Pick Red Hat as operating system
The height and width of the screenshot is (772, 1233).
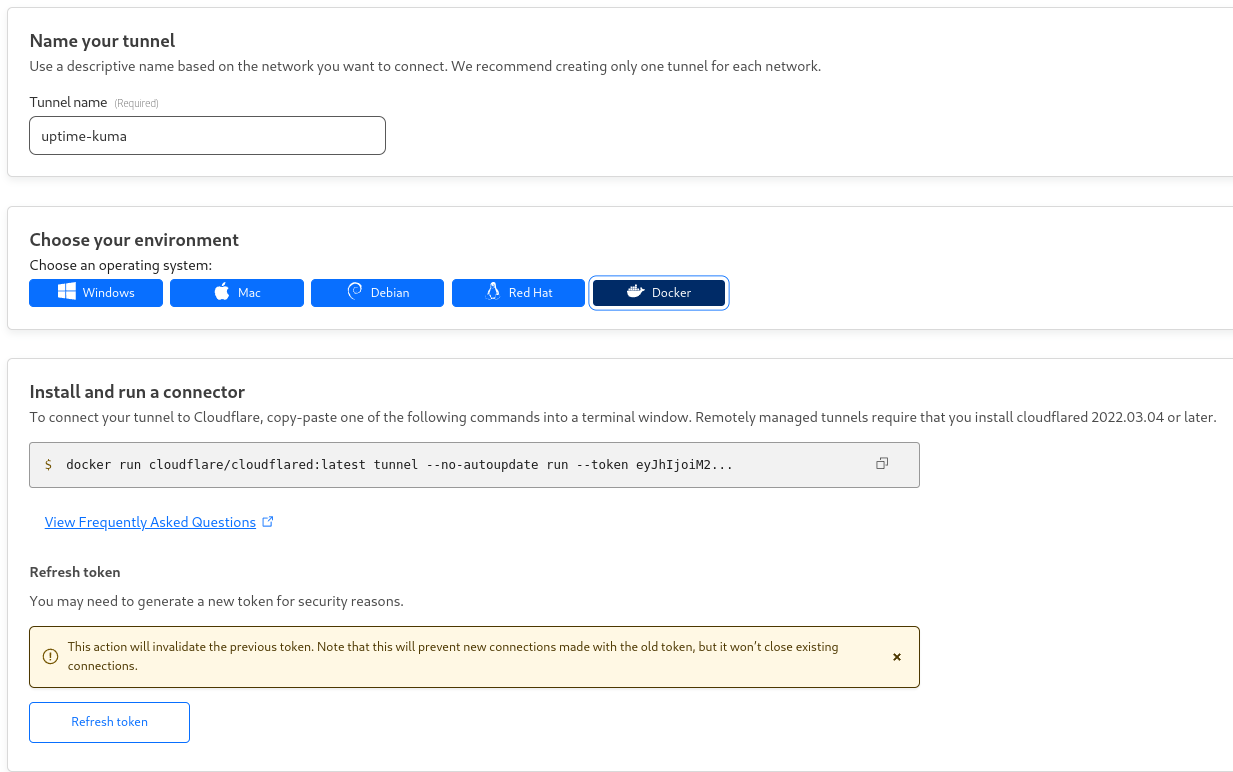click(x=519, y=293)
